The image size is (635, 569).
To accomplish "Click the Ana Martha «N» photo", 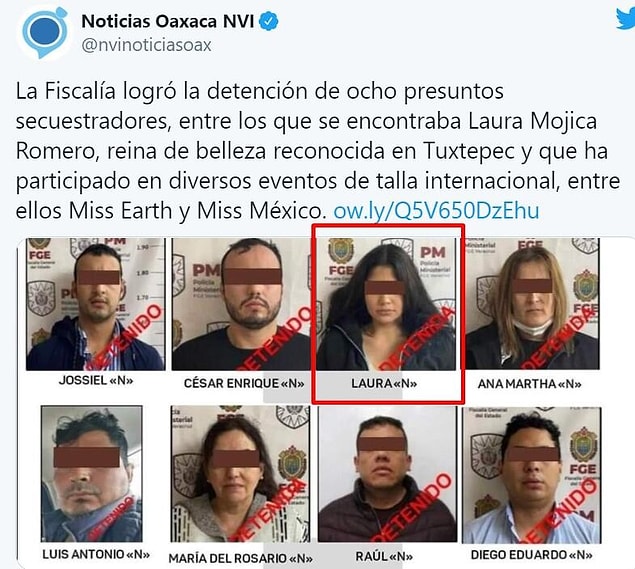I will pyautogui.click(x=532, y=303).
